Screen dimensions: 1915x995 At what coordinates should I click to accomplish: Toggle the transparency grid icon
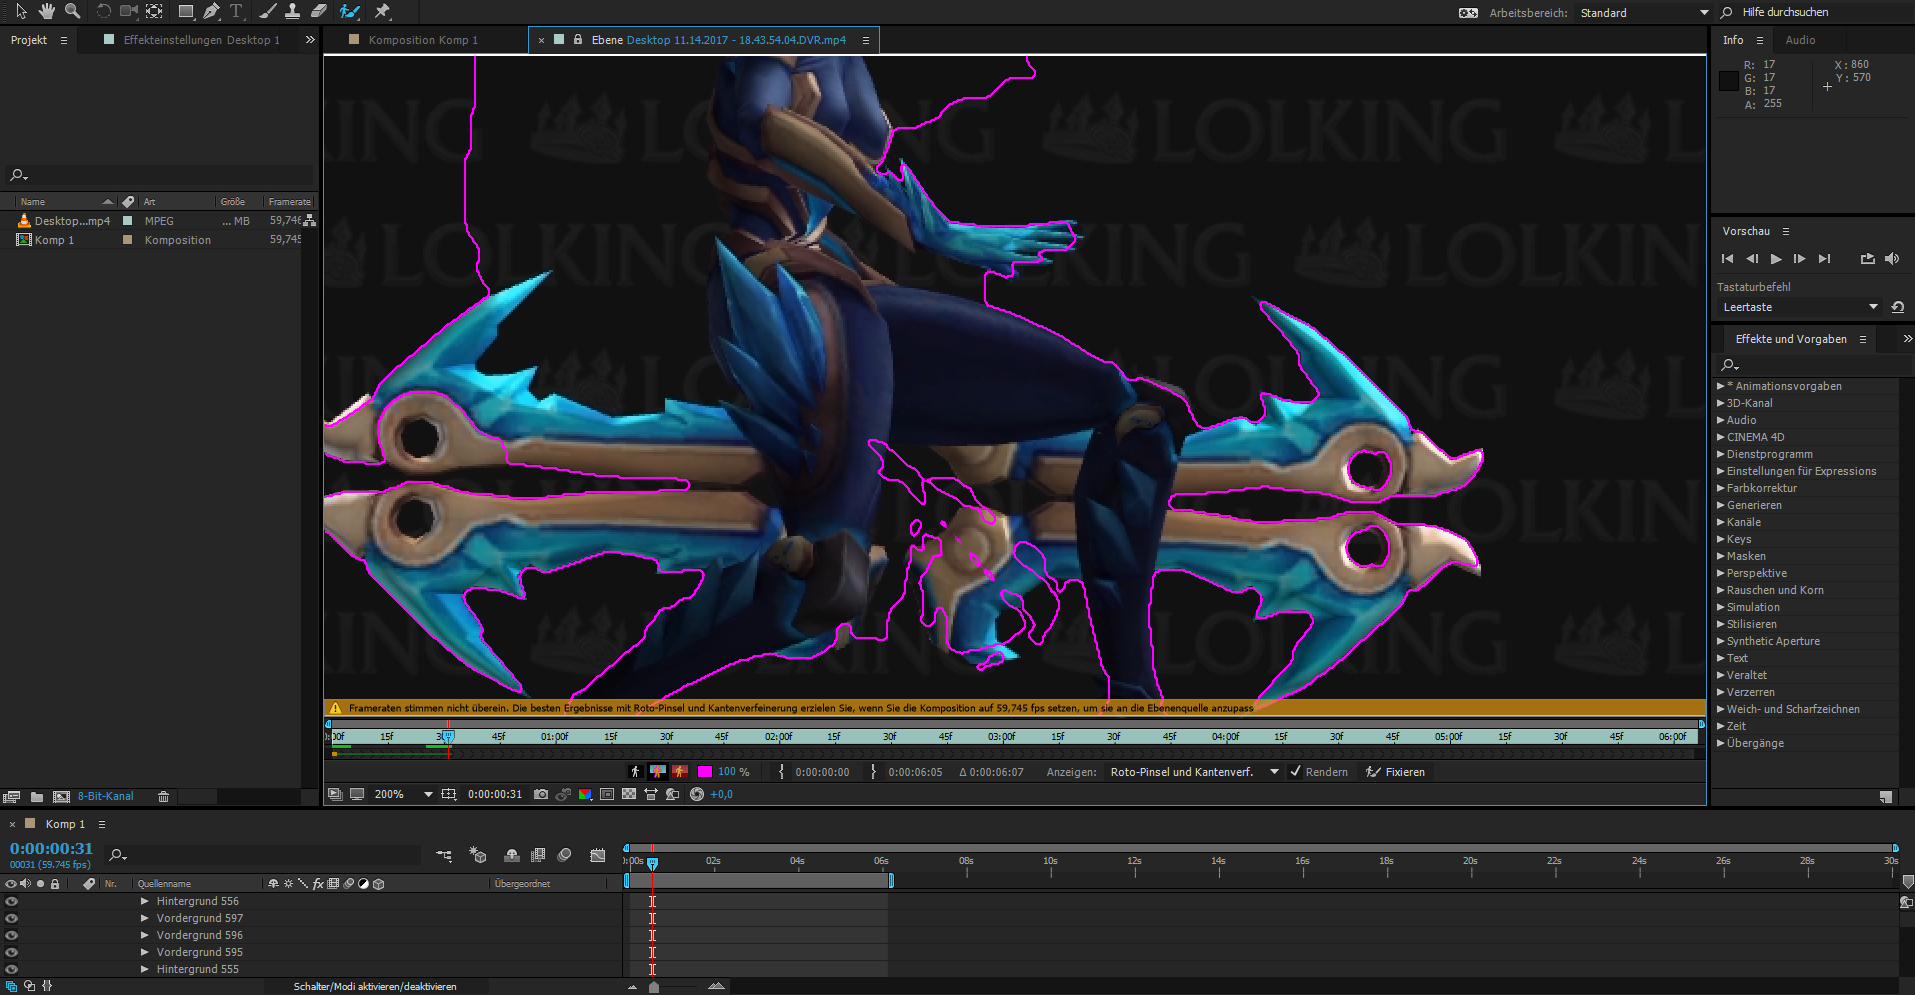tap(629, 794)
